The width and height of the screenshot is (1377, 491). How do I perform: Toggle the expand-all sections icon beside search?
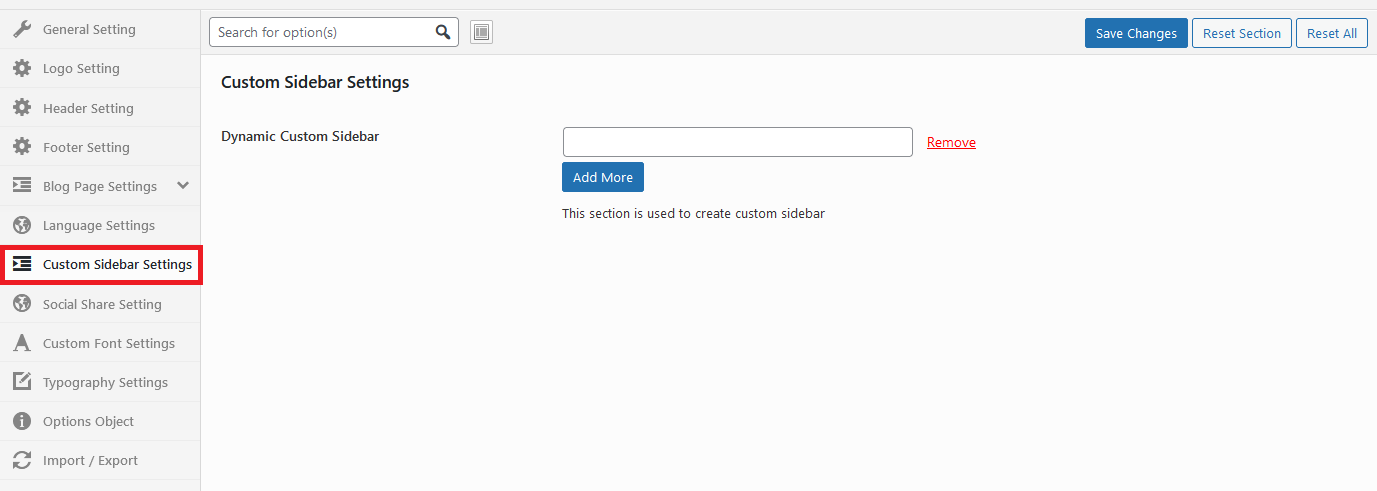pos(481,32)
